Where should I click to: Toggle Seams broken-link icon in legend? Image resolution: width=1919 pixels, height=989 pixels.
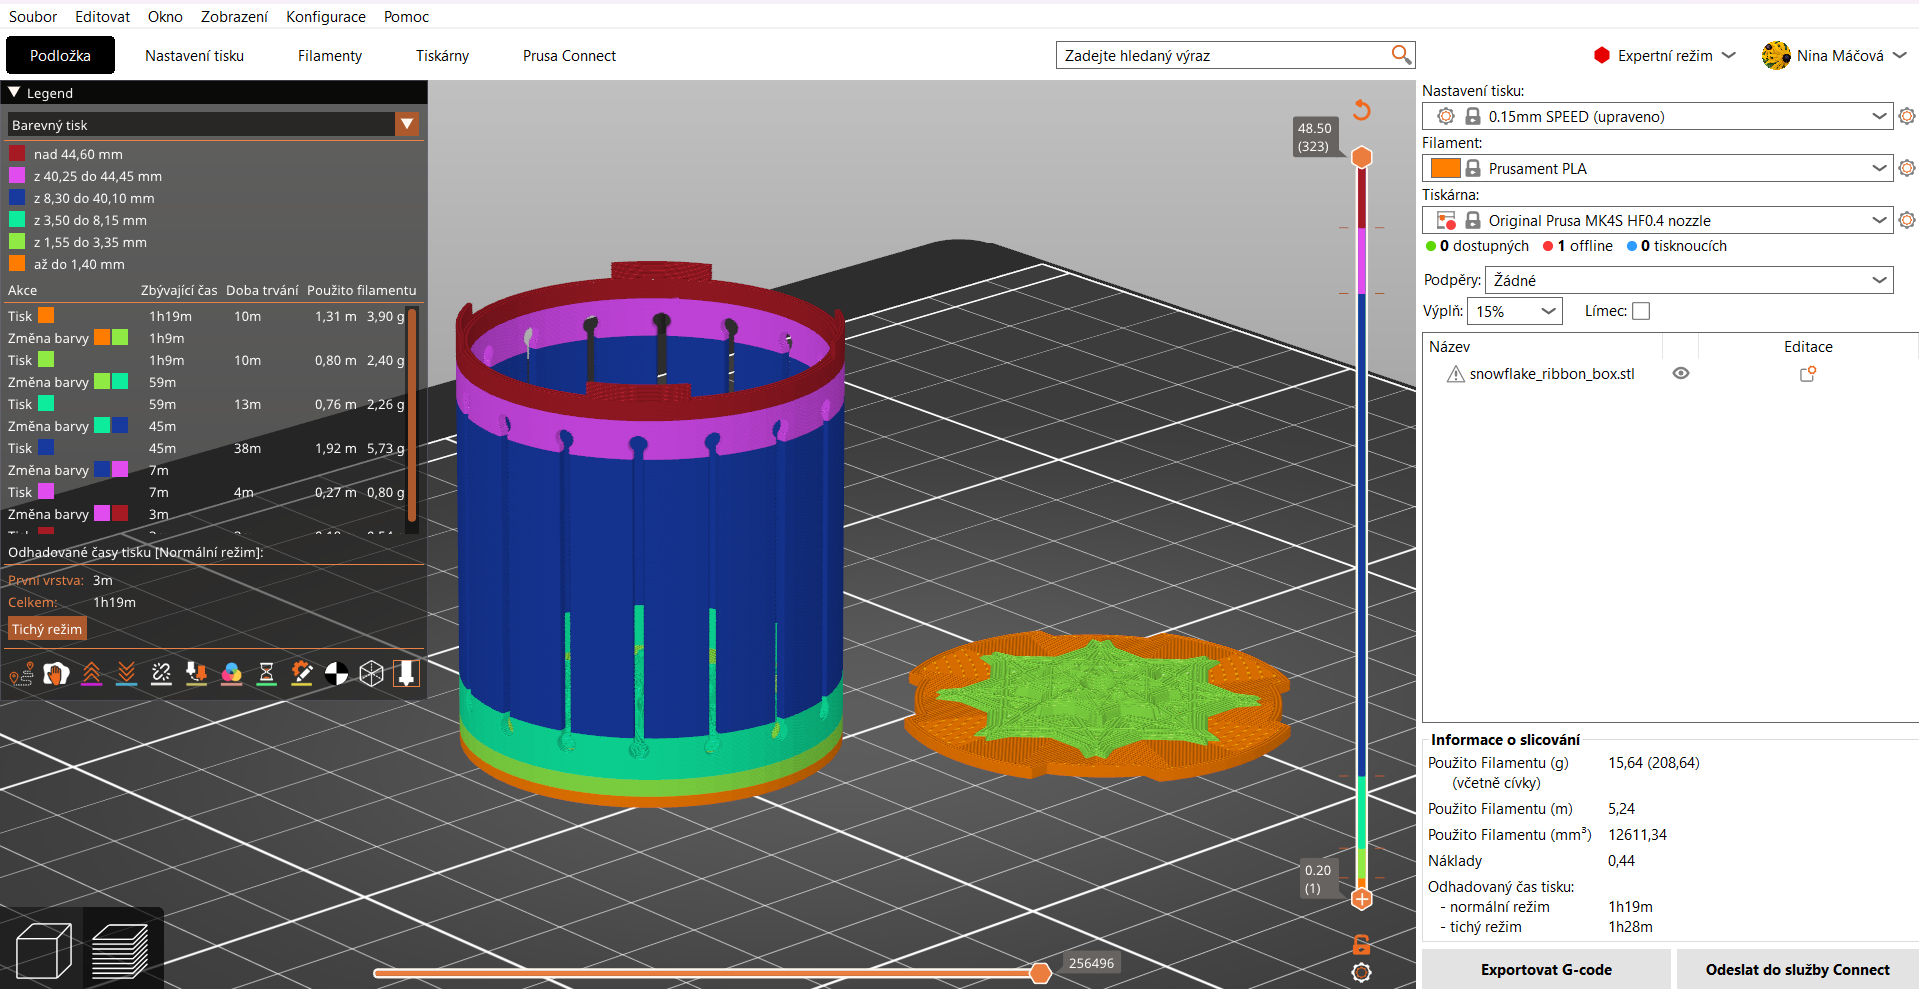pyautogui.click(x=161, y=674)
